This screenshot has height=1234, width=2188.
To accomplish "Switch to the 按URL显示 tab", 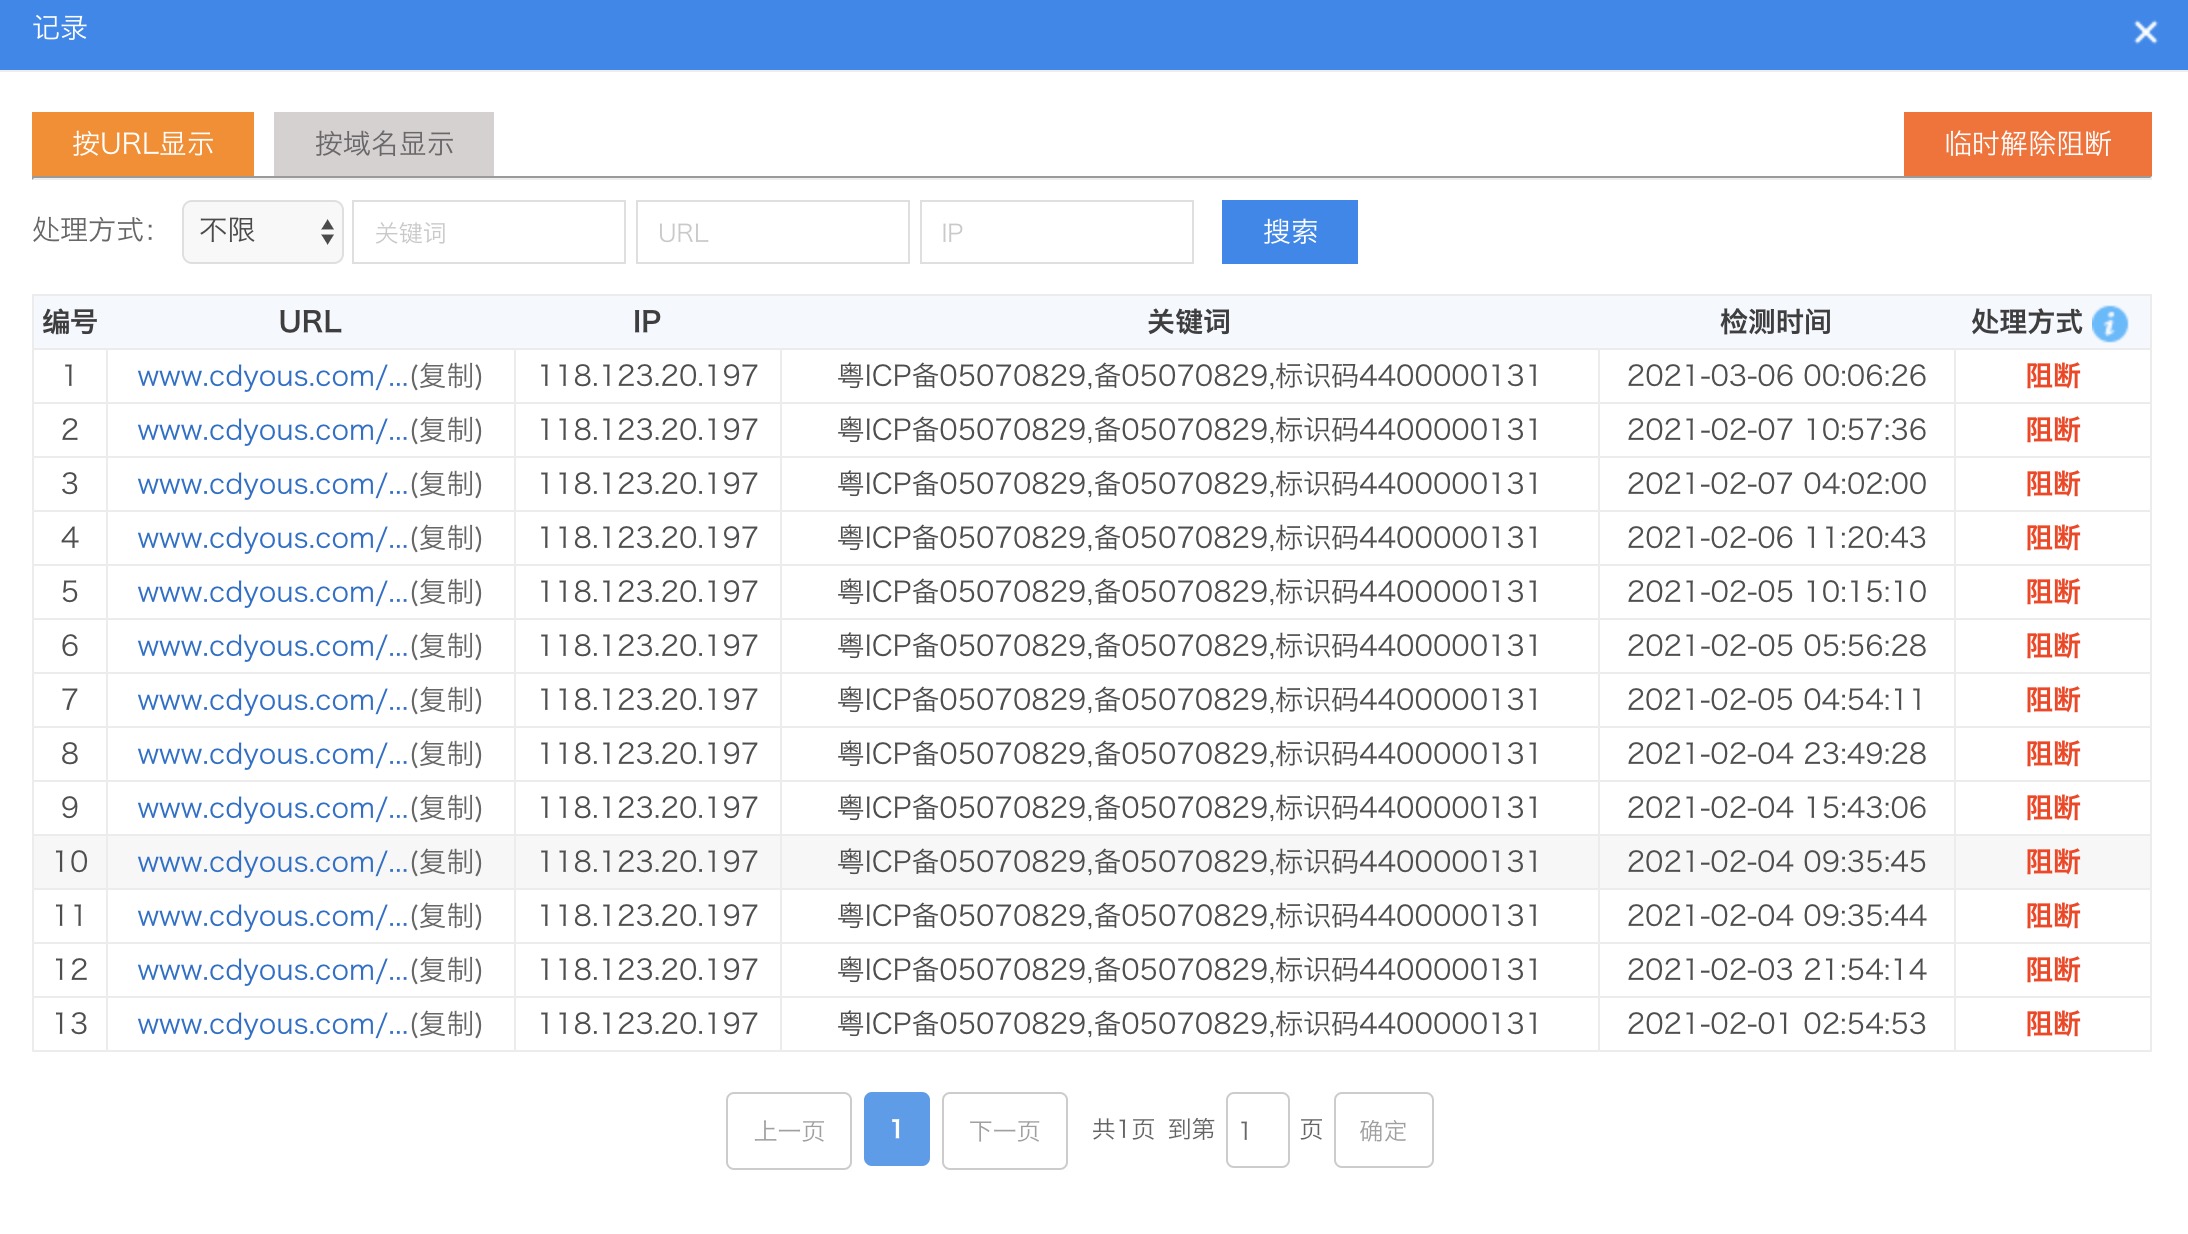I will [x=143, y=144].
